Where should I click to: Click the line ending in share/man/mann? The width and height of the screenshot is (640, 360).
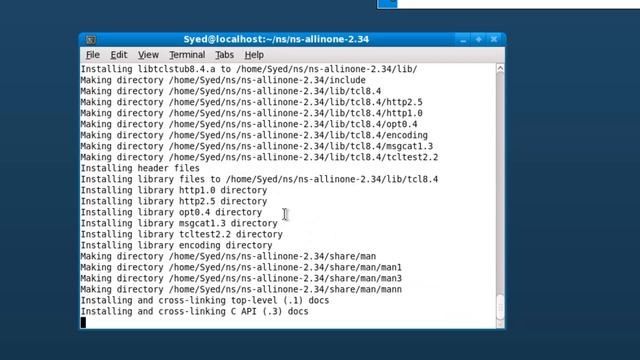click(241, 289)
